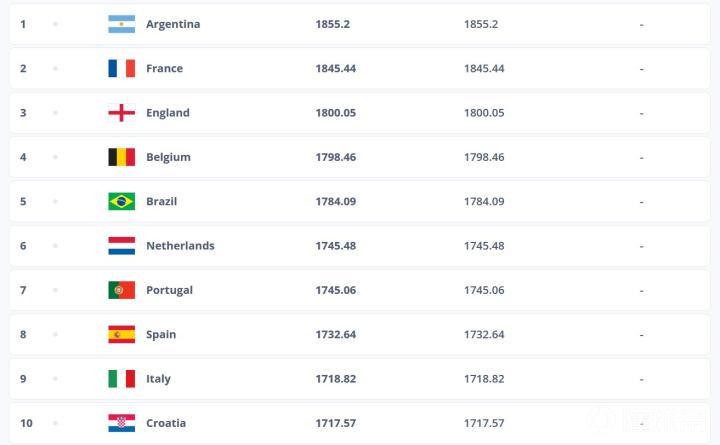Viewport: 720px width, 445px height.
Task: Click the France flag icon
Action: click(x=121, y=68)
